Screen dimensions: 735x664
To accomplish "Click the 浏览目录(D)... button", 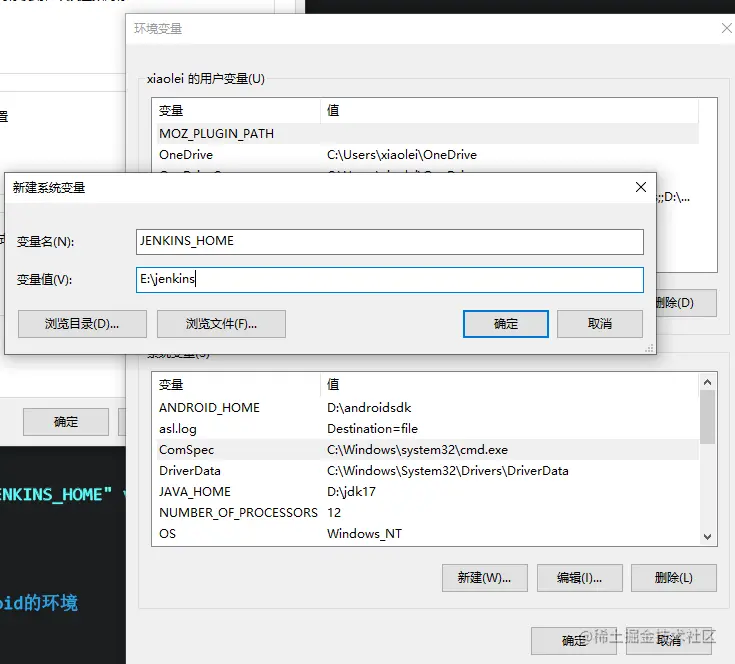I will pos(82,323).
